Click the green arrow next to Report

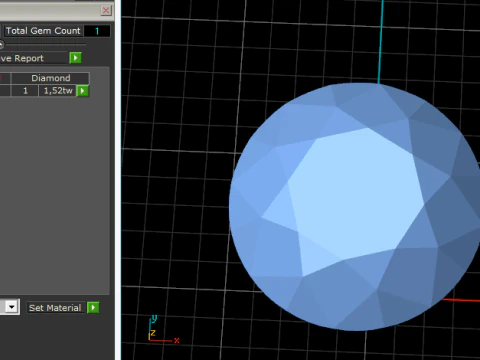tap(76, 58)
